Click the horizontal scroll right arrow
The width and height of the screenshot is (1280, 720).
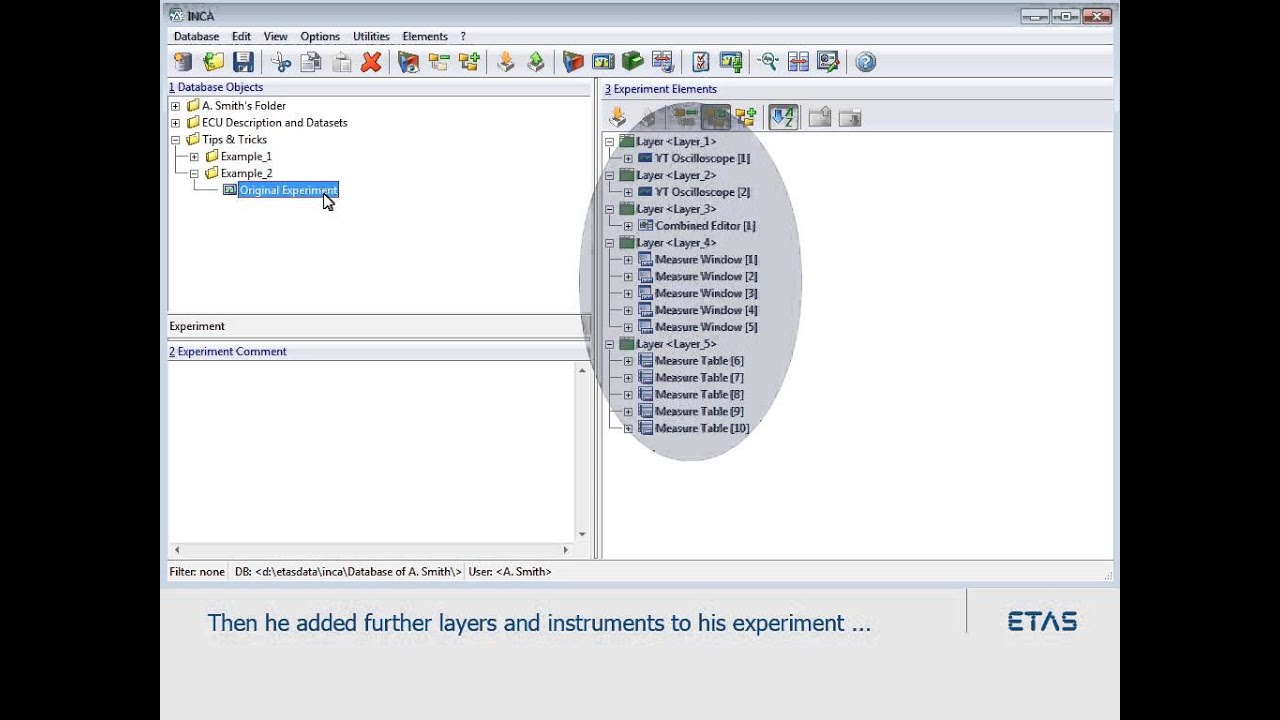click(565, 550)
